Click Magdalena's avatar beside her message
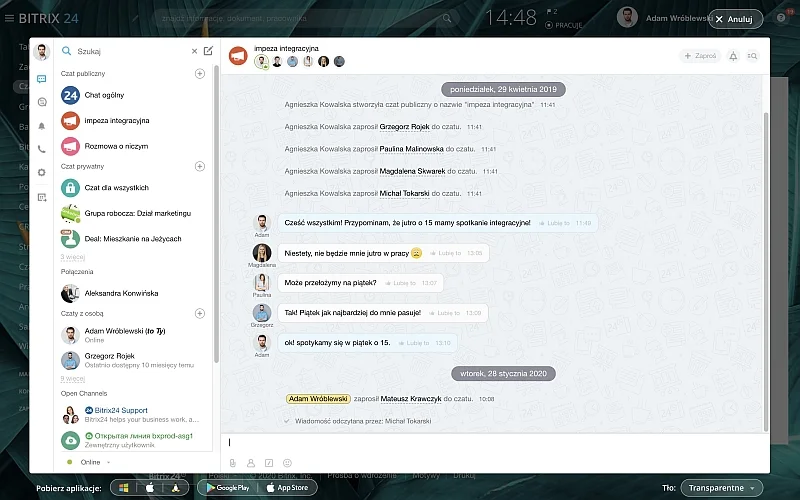The height and width of the screenshot is (500, 800). pyautogui.click(x=262, y=253)
